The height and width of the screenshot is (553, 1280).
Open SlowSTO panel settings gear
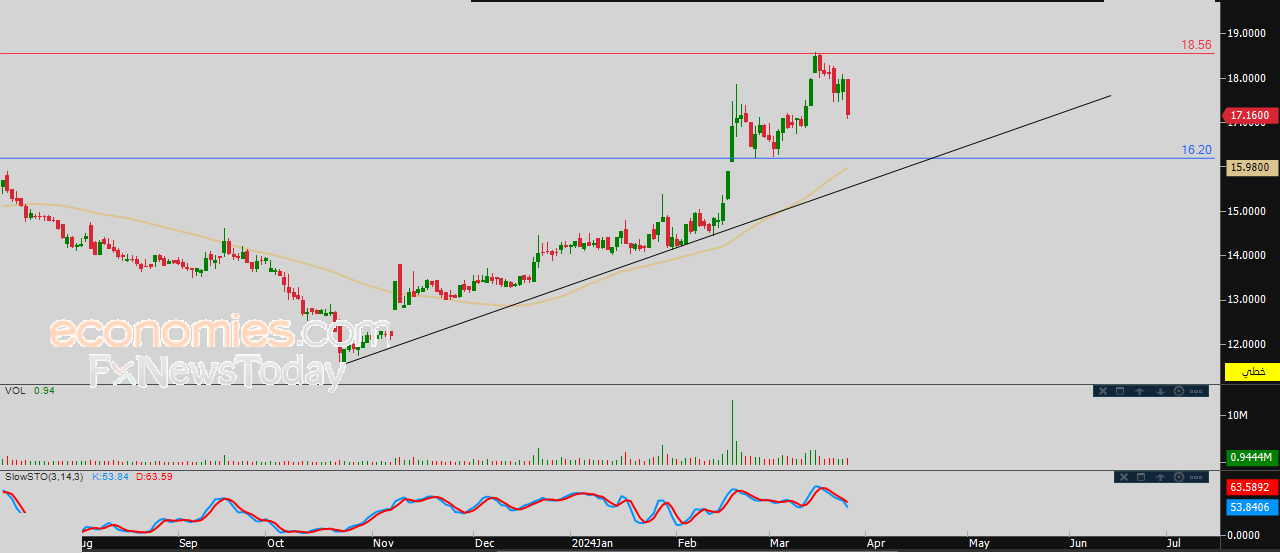[x=1179, y=477]
